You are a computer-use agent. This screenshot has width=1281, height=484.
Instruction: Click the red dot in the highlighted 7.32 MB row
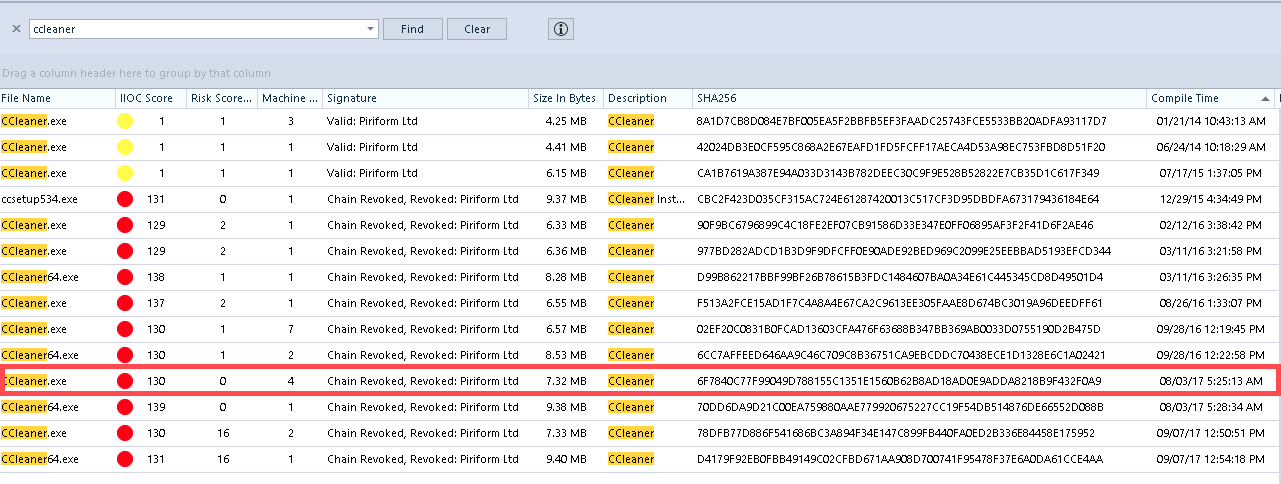[x=125, y=381]
